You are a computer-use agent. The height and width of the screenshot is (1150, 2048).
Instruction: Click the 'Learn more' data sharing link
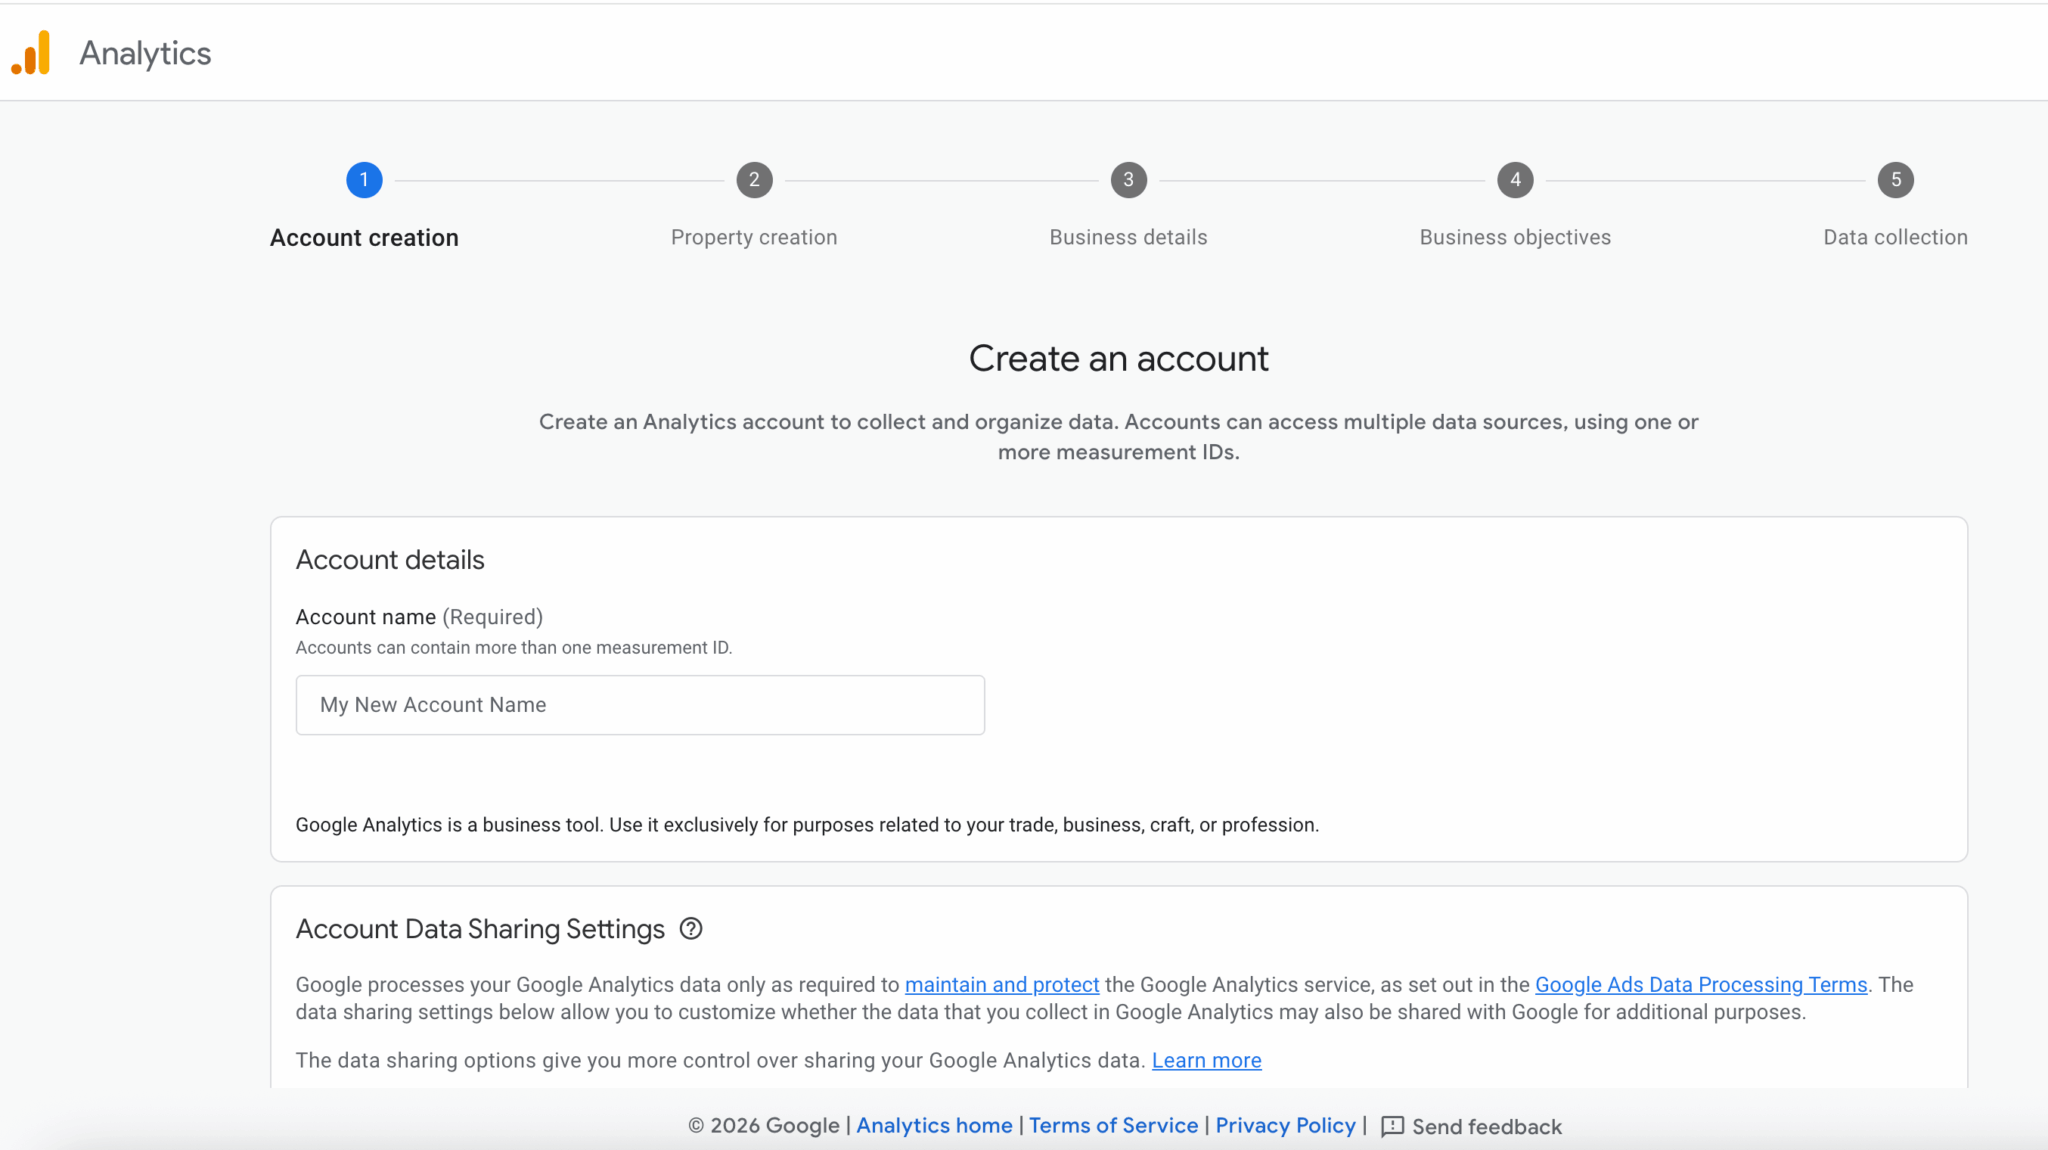1206,1060
